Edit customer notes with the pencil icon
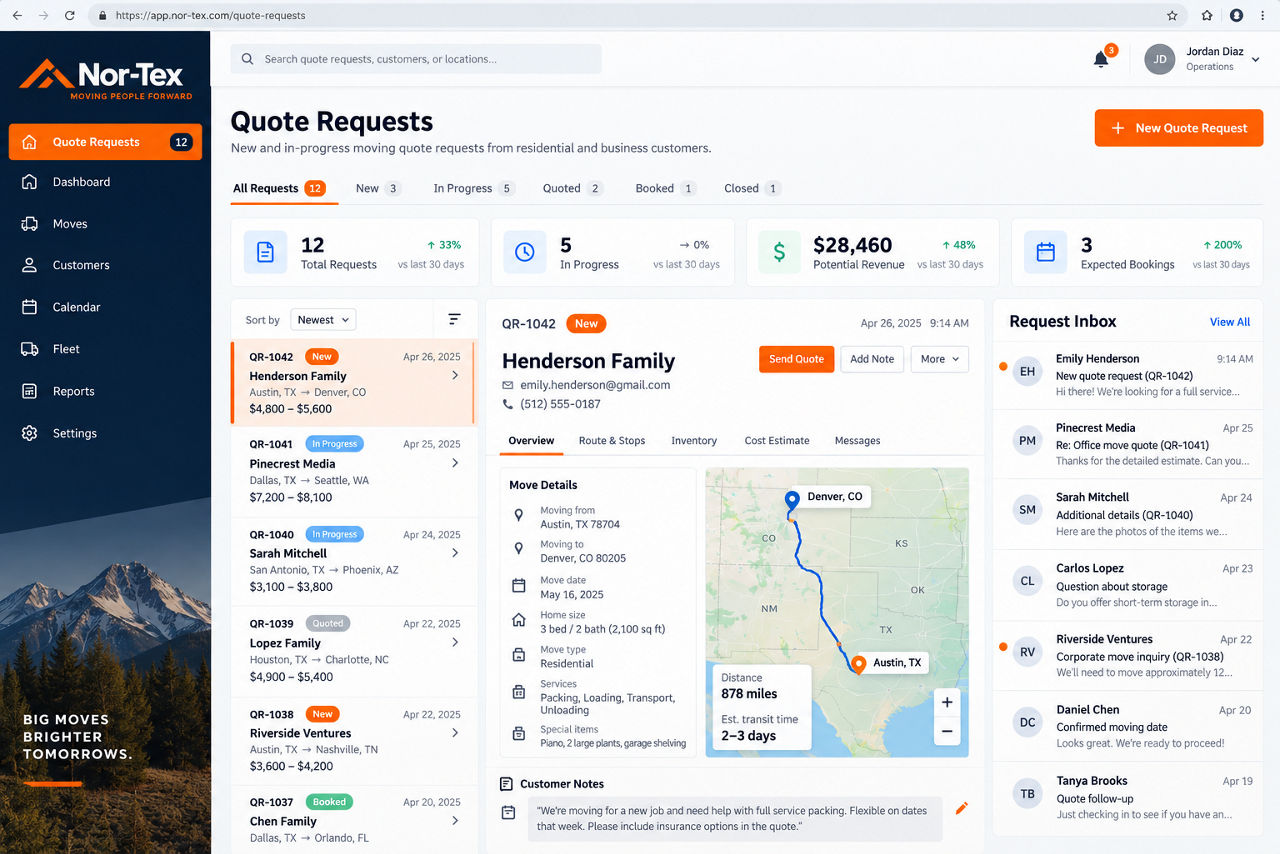The width and height of the screenshot is (1280, 854). click(962, 807)
